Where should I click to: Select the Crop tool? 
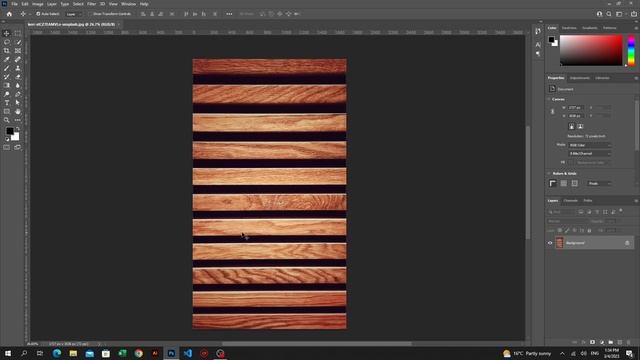(7, 51)
